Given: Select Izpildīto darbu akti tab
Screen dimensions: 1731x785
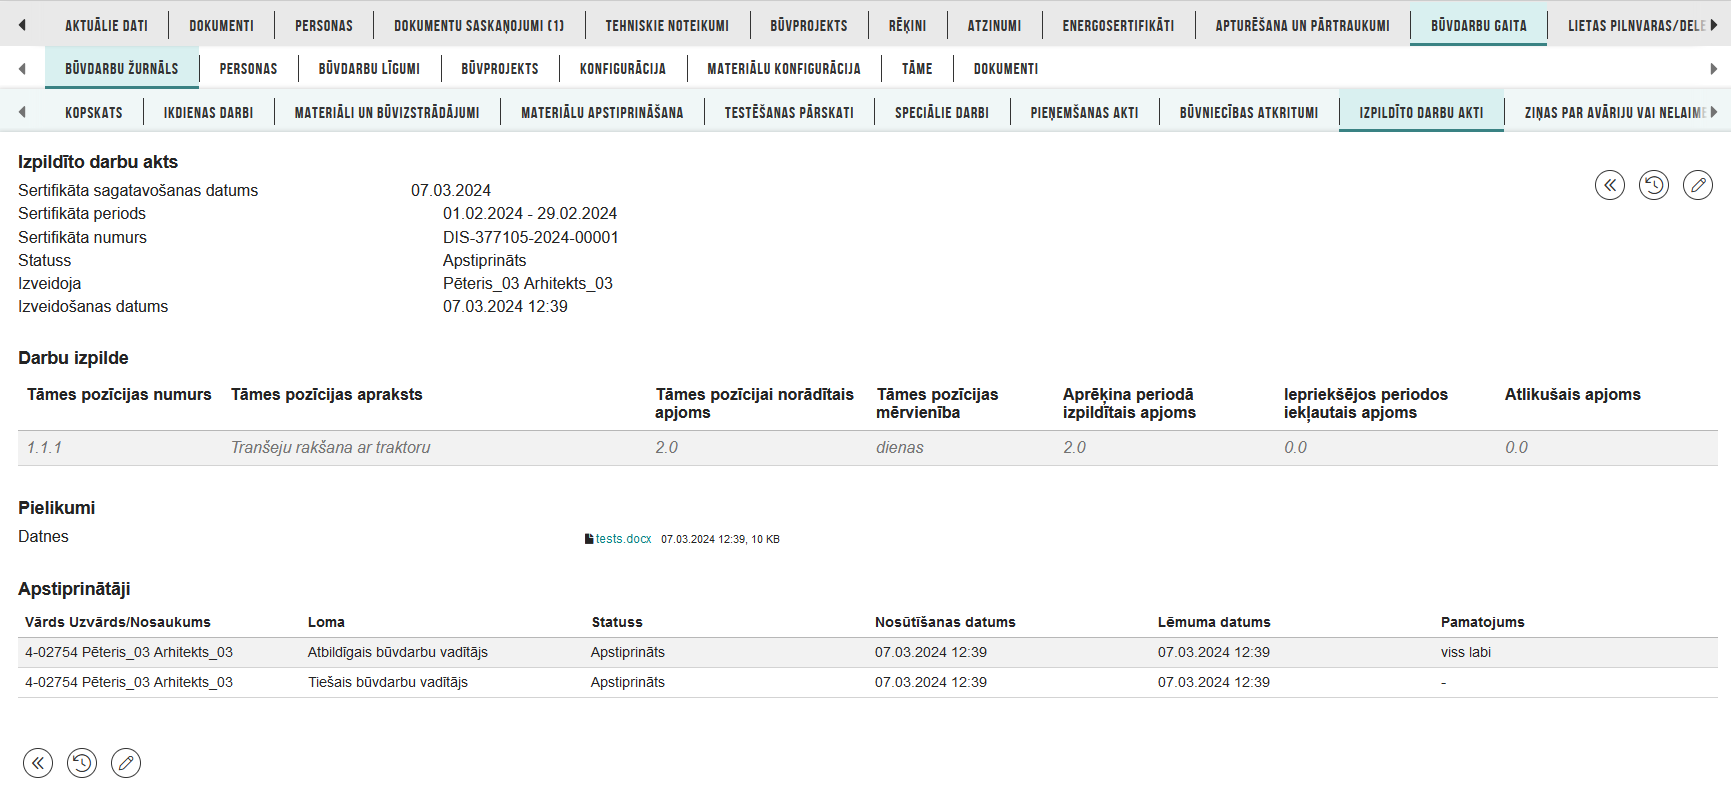Looking at the screenshot, I should [1421, 112].
